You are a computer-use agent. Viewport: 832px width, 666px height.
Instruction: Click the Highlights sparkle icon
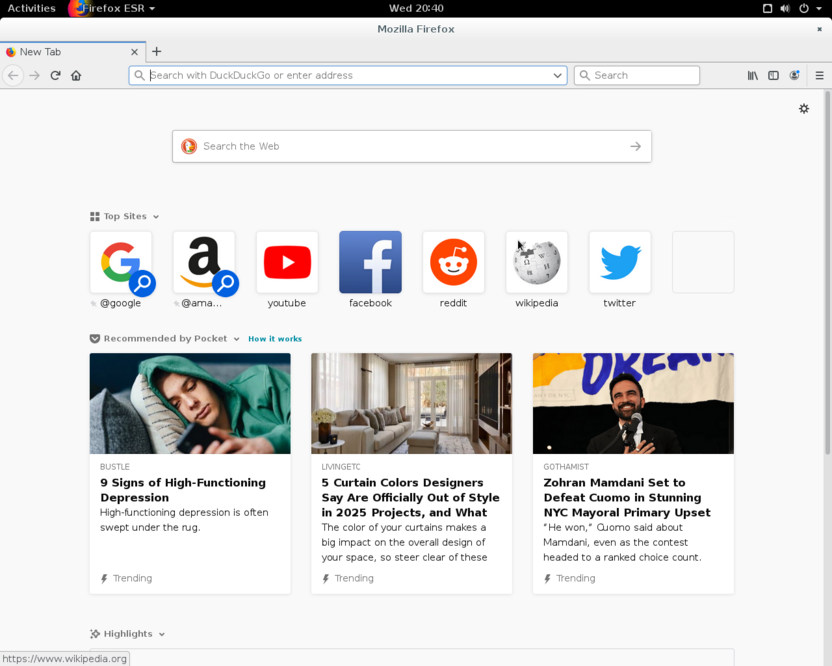[x=94, y=634]
